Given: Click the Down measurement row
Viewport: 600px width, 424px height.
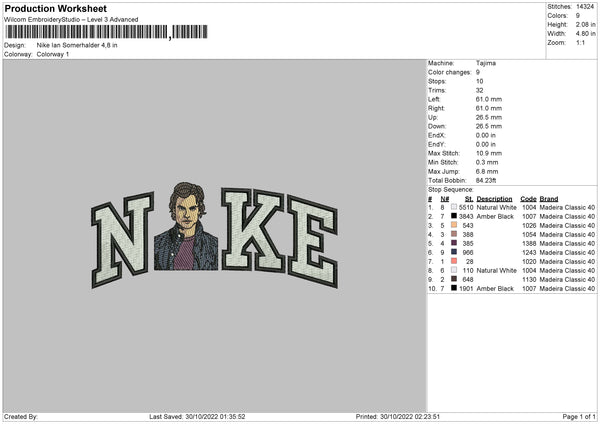Looking at the screenshot, I should (465, 126).
